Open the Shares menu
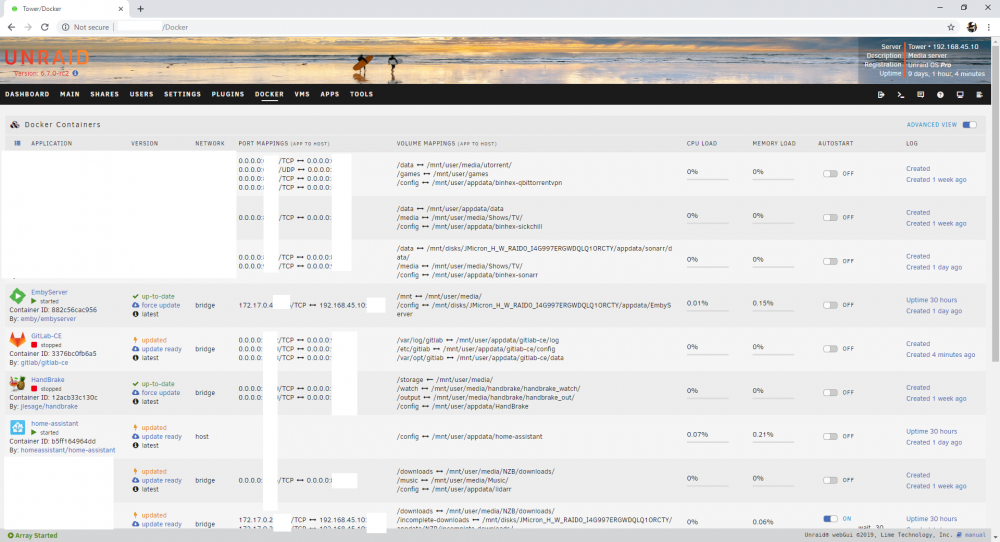The width and height of the screenshot is (1000, 542). click(105, 94)
